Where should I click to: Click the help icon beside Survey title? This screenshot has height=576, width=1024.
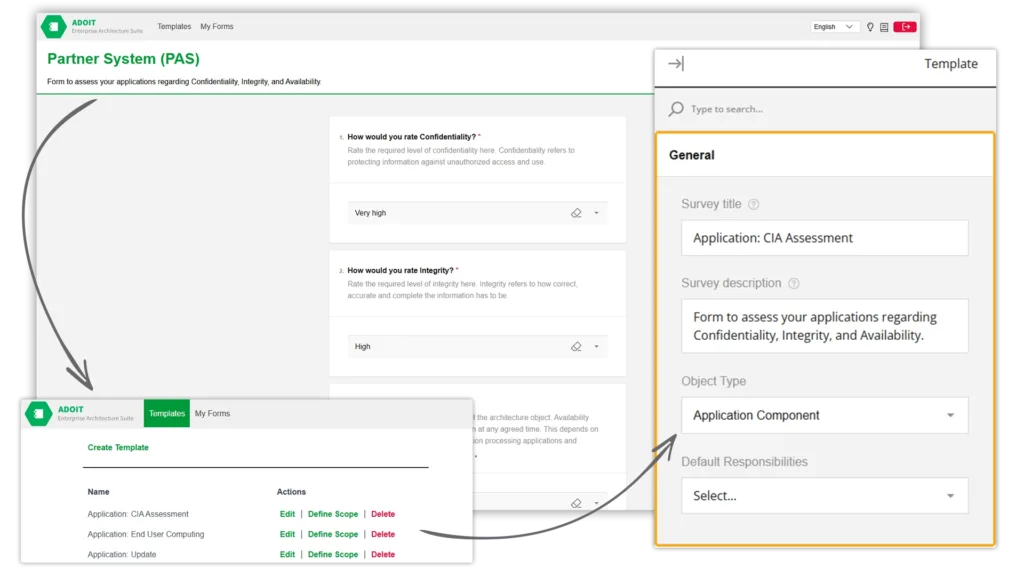[754, 204]
